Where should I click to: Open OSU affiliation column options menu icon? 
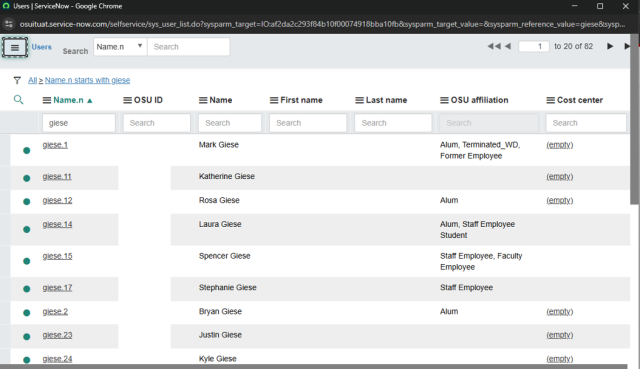pos(444,100)
